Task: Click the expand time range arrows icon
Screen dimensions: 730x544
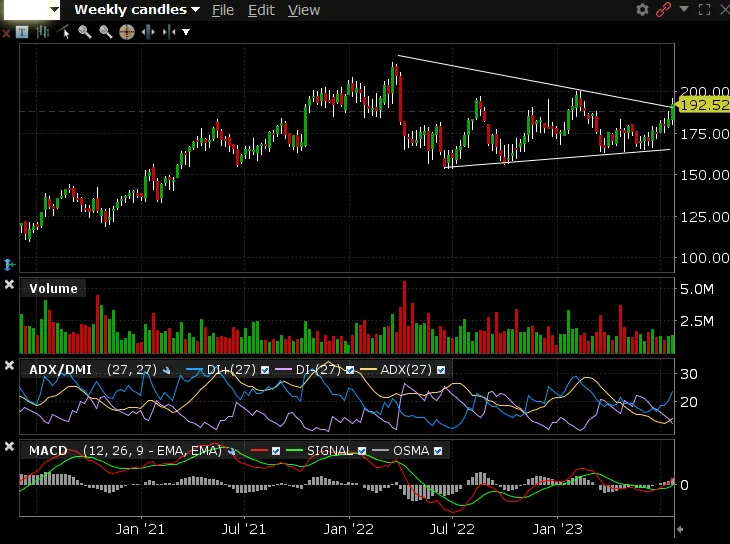Action: [x=148, y=32]
